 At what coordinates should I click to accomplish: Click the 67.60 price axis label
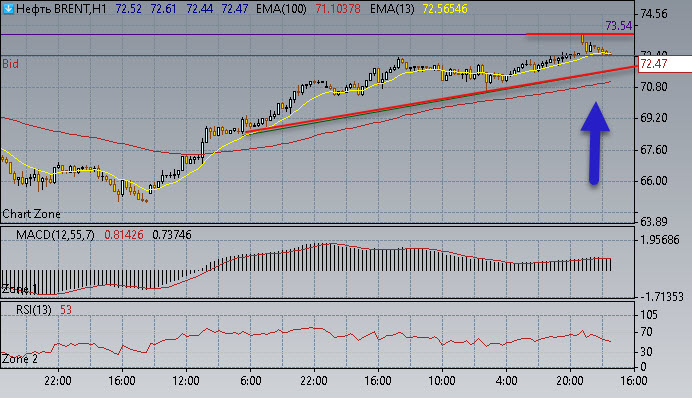654,150
